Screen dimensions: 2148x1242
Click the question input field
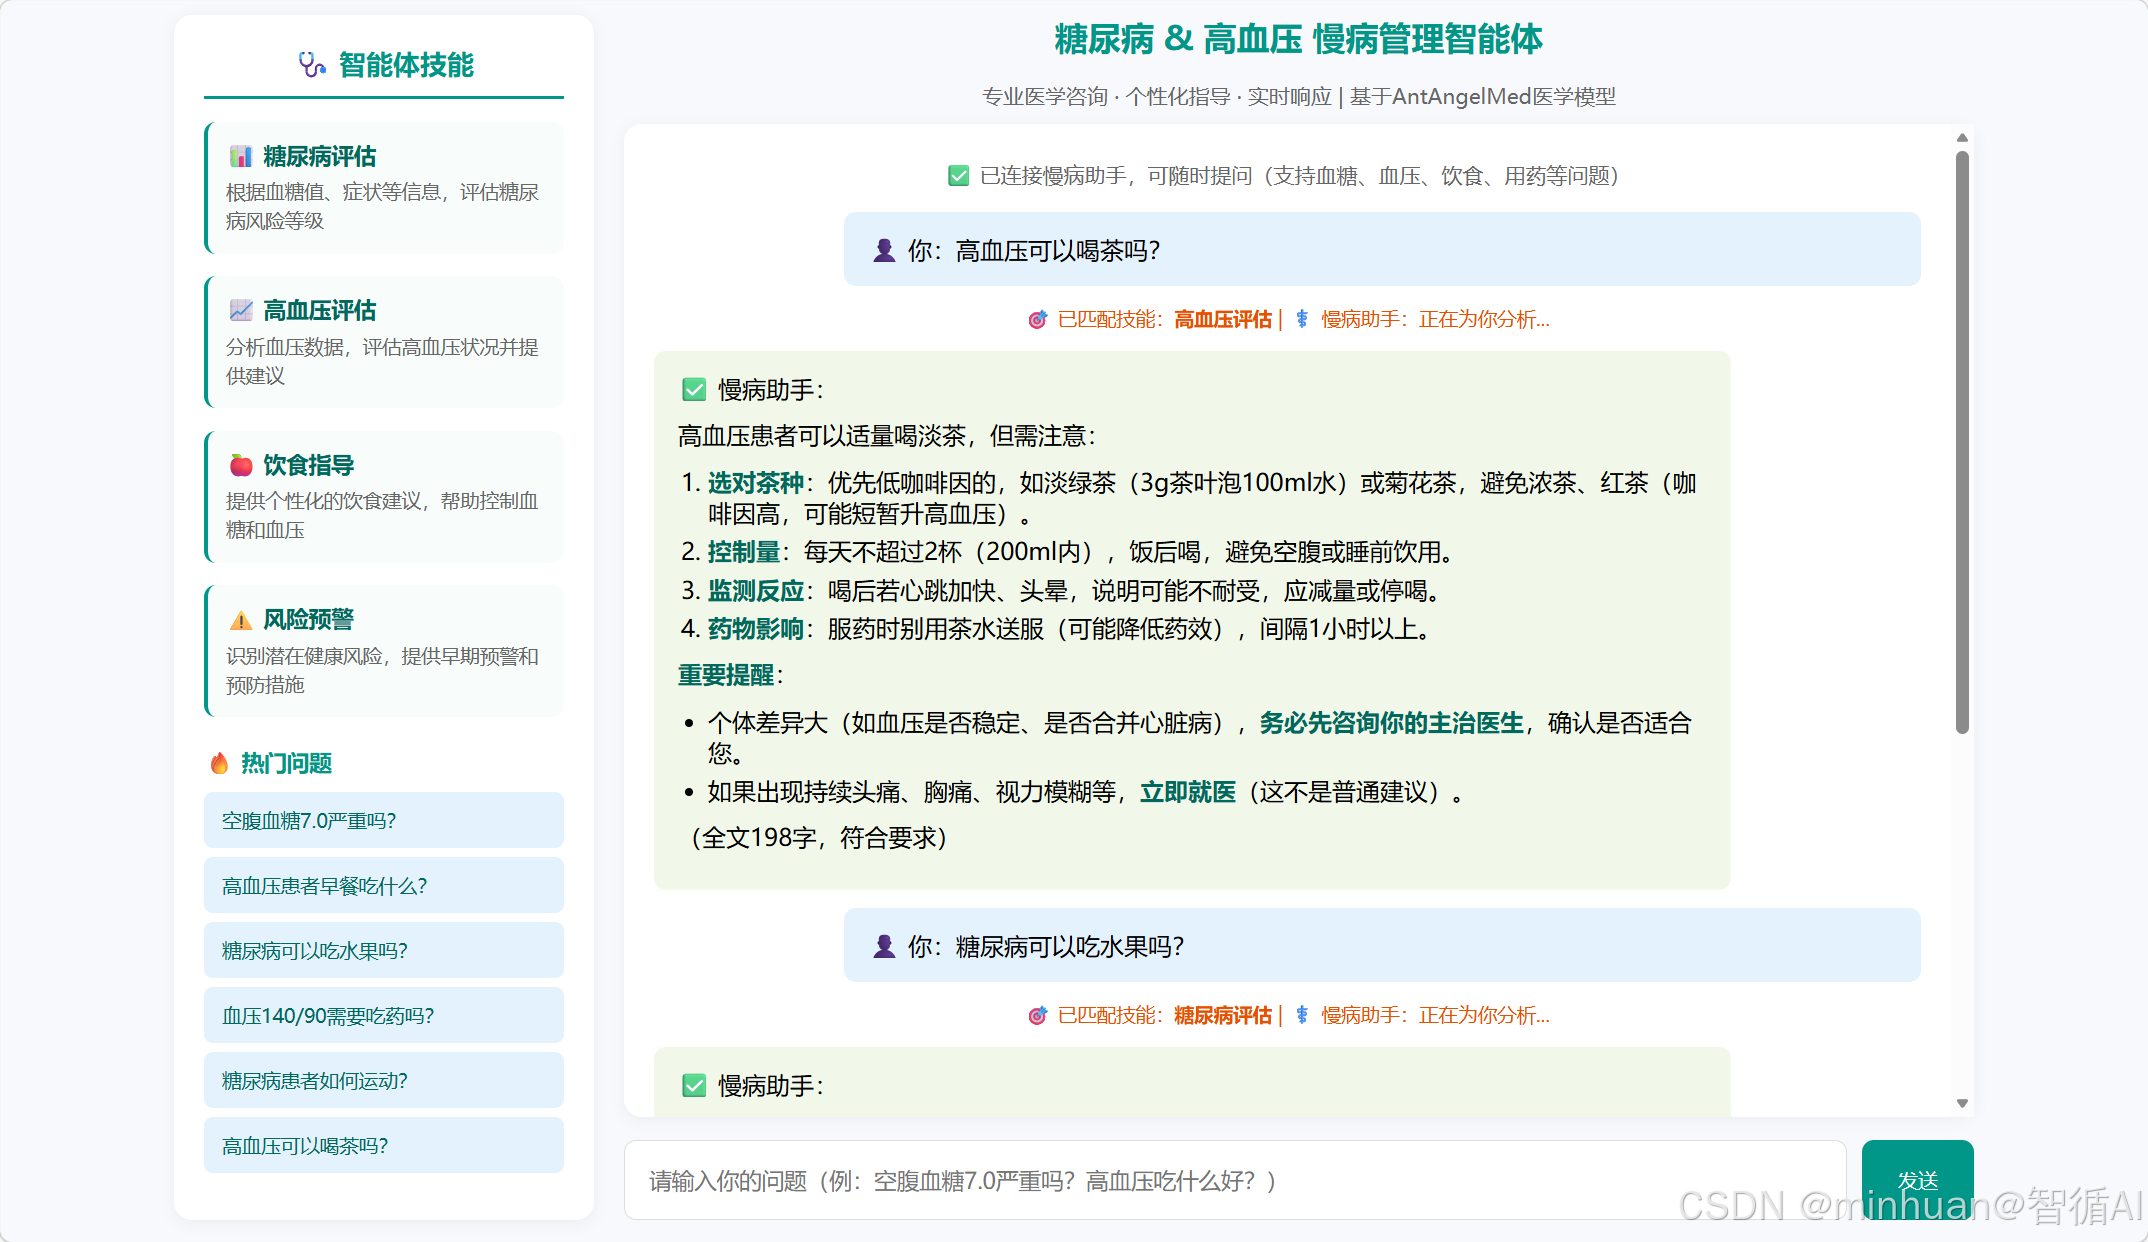(x=1235, y=1181)
